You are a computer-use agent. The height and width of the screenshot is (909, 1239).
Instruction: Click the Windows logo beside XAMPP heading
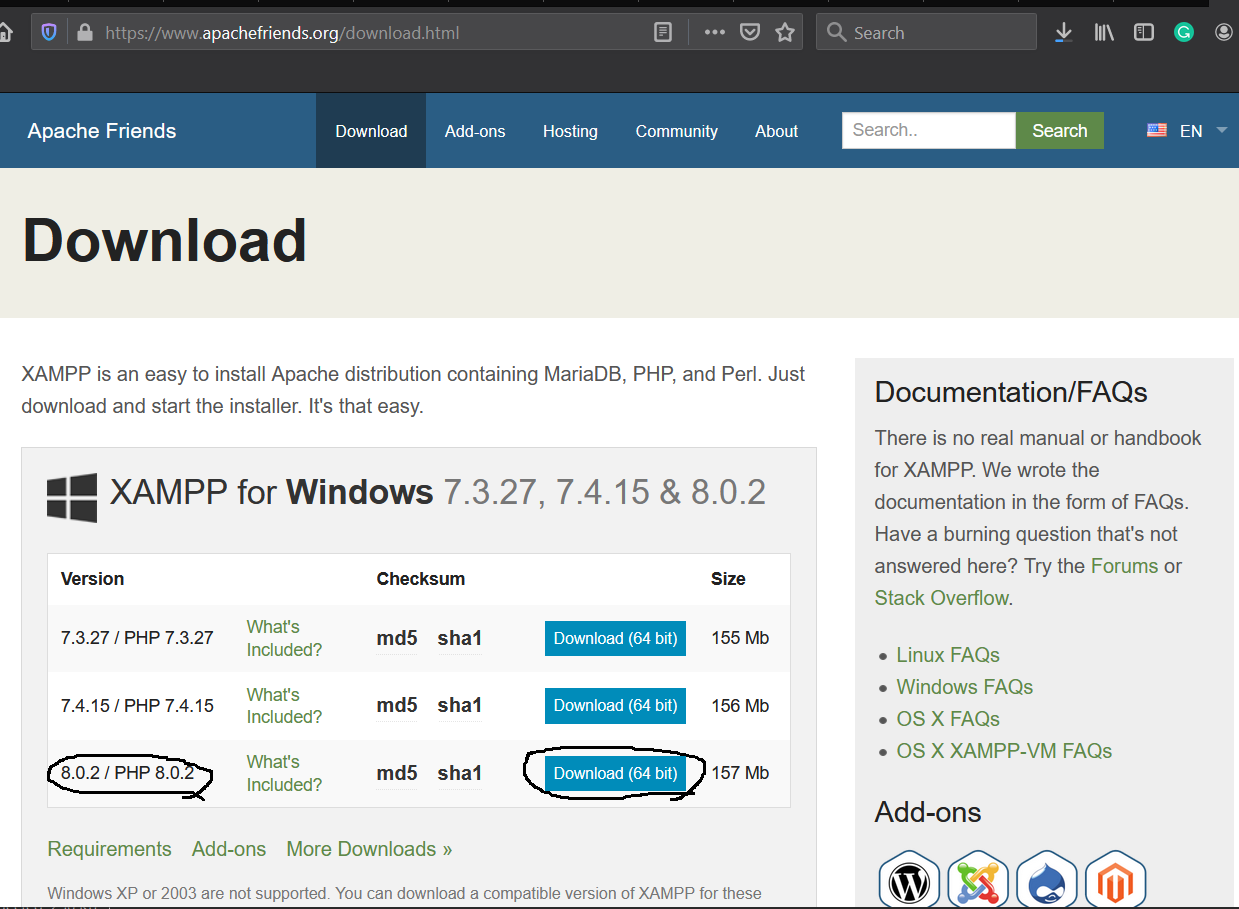[x=72, y=497]
